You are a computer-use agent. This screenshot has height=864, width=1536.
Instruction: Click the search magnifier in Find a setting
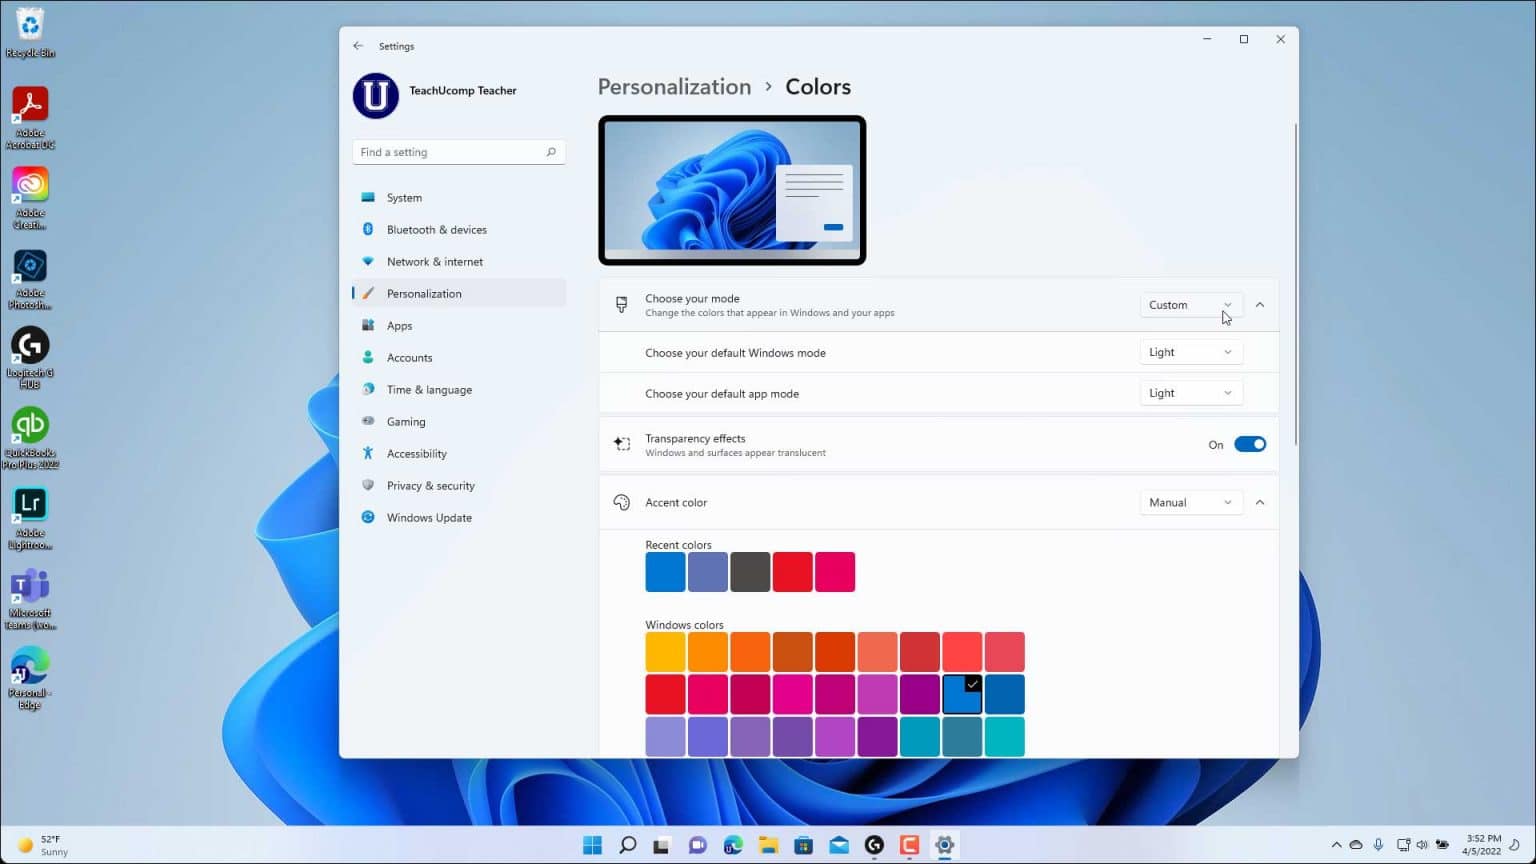551,152
